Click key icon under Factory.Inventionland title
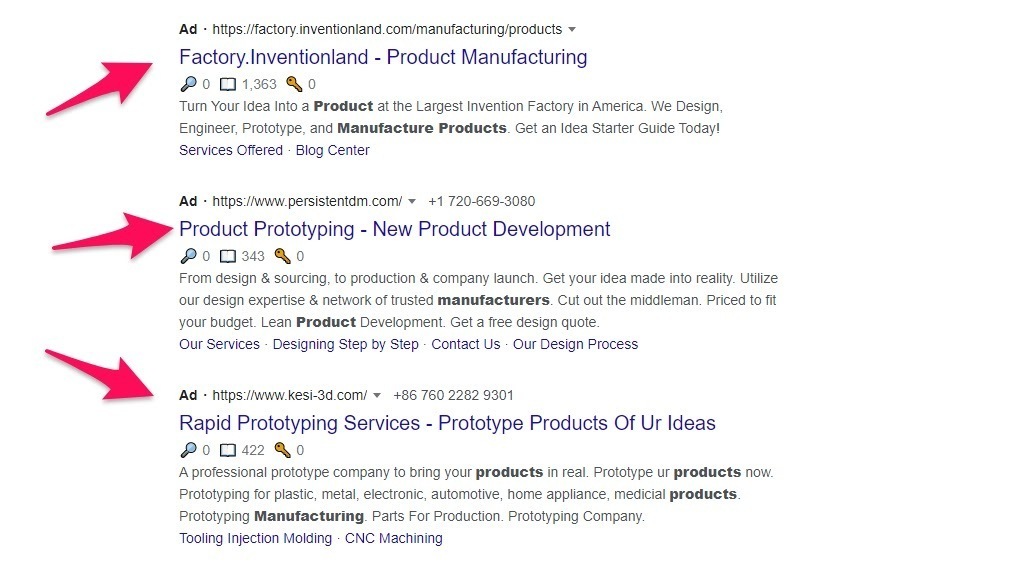 coord(294,85)
